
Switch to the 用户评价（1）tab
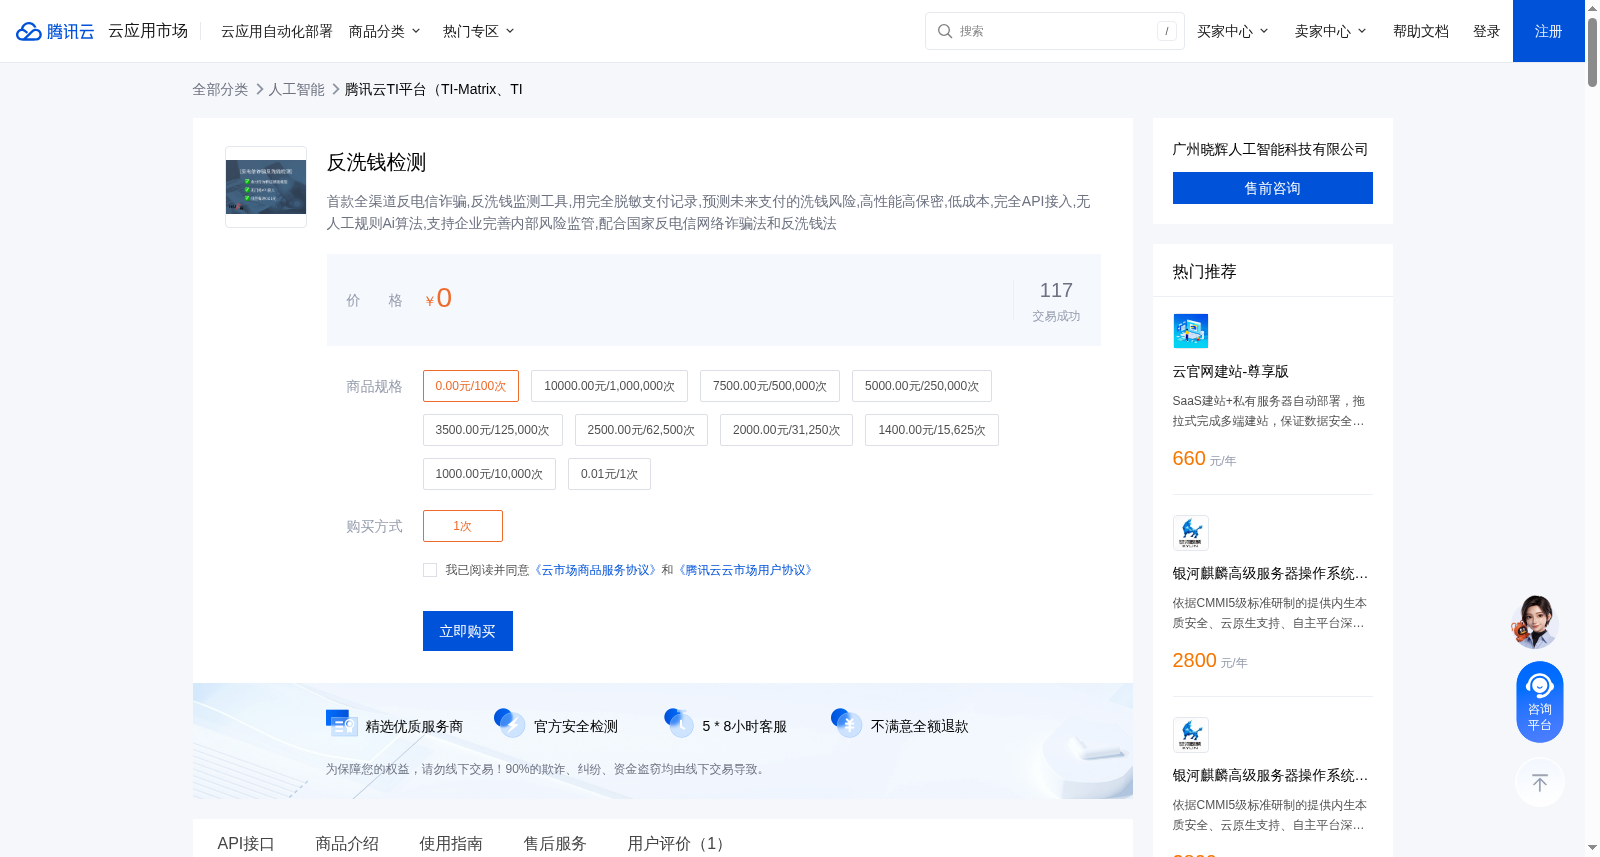click(679, 843)
